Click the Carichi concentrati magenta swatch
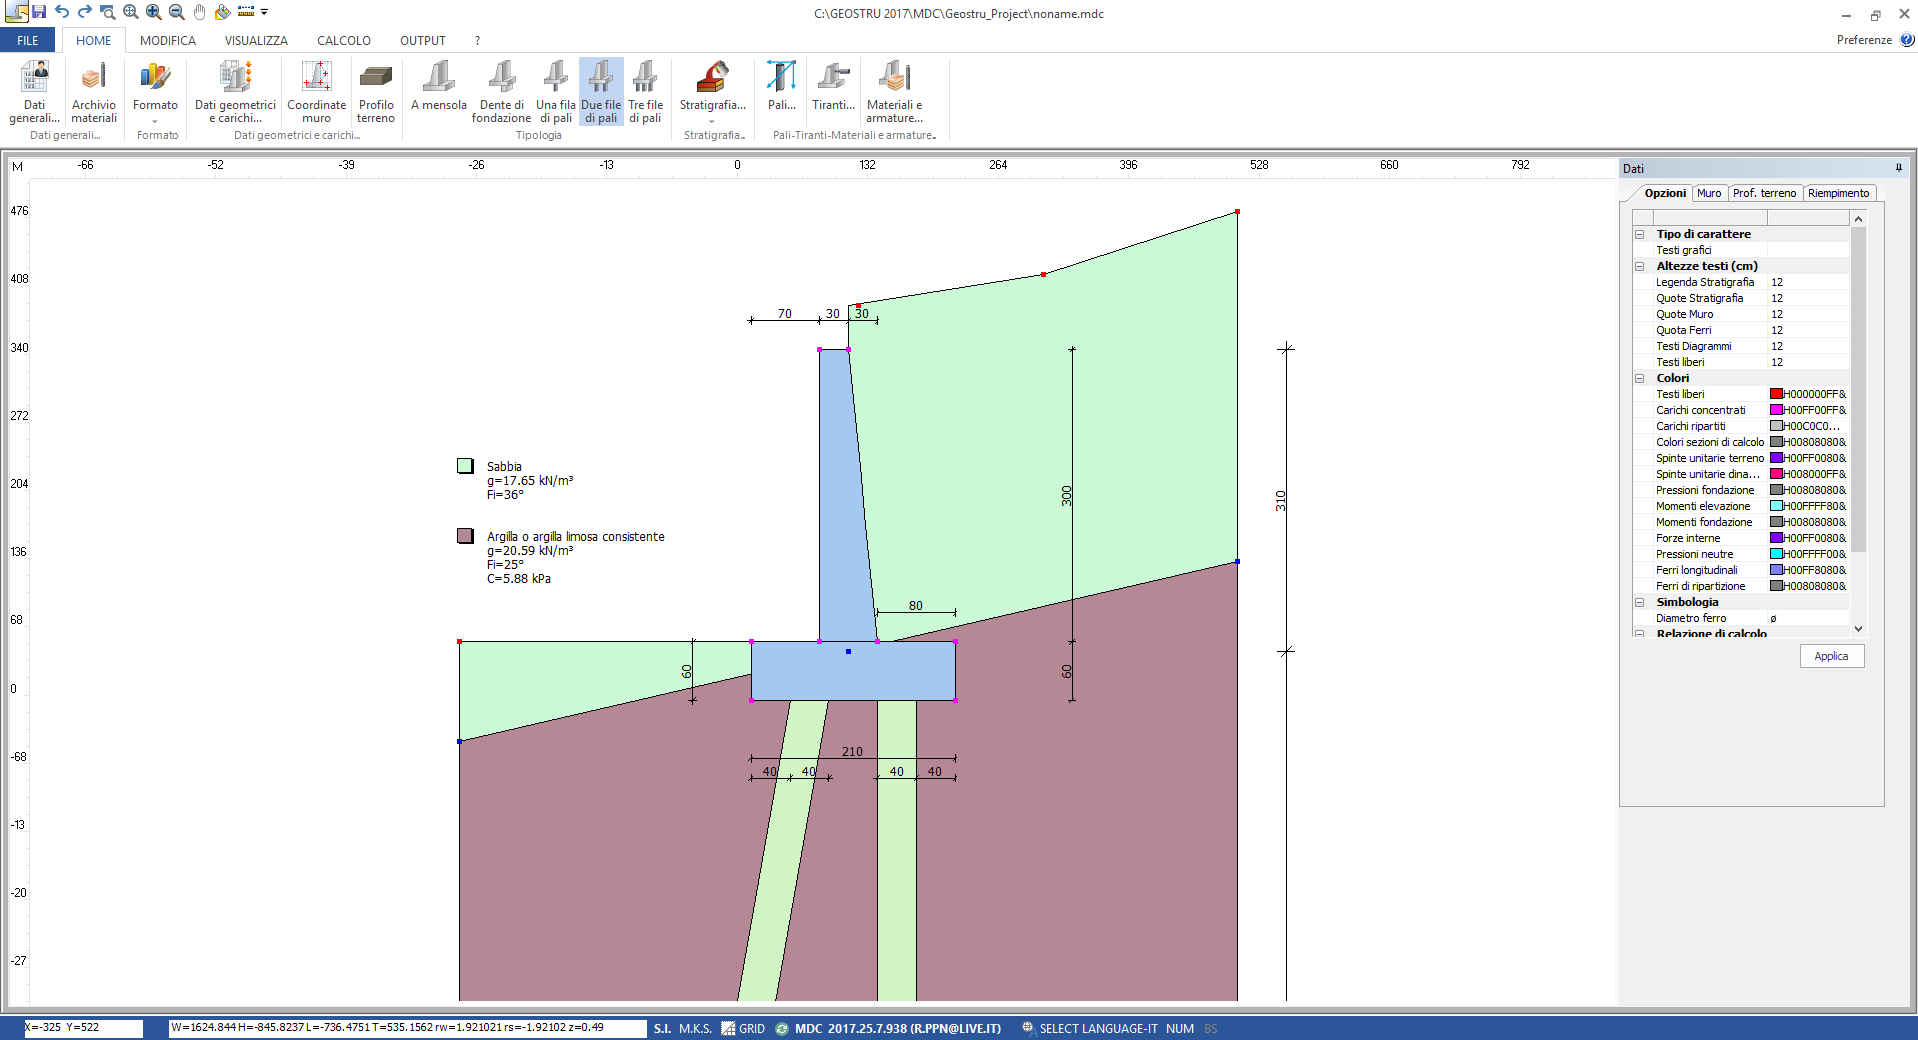1918x1040 pixels. tap(1777, 410)
